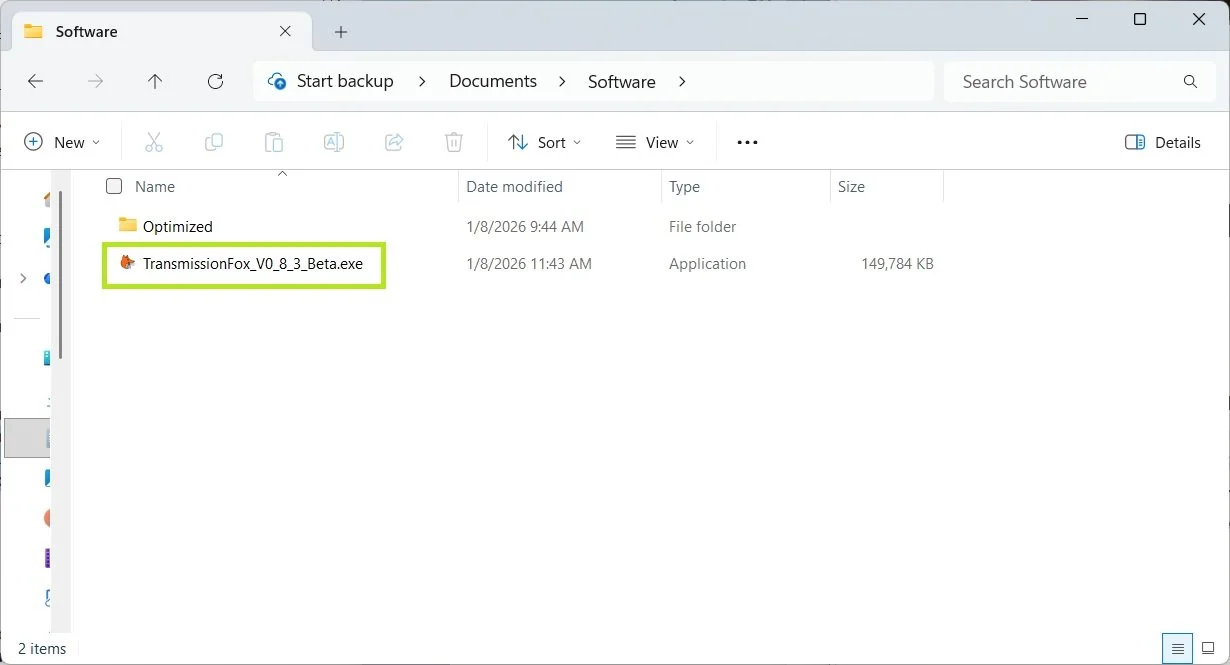The width and height of the screenshot is (1230, 665).
Task: Sort by the Size column header
Action: 852,187
